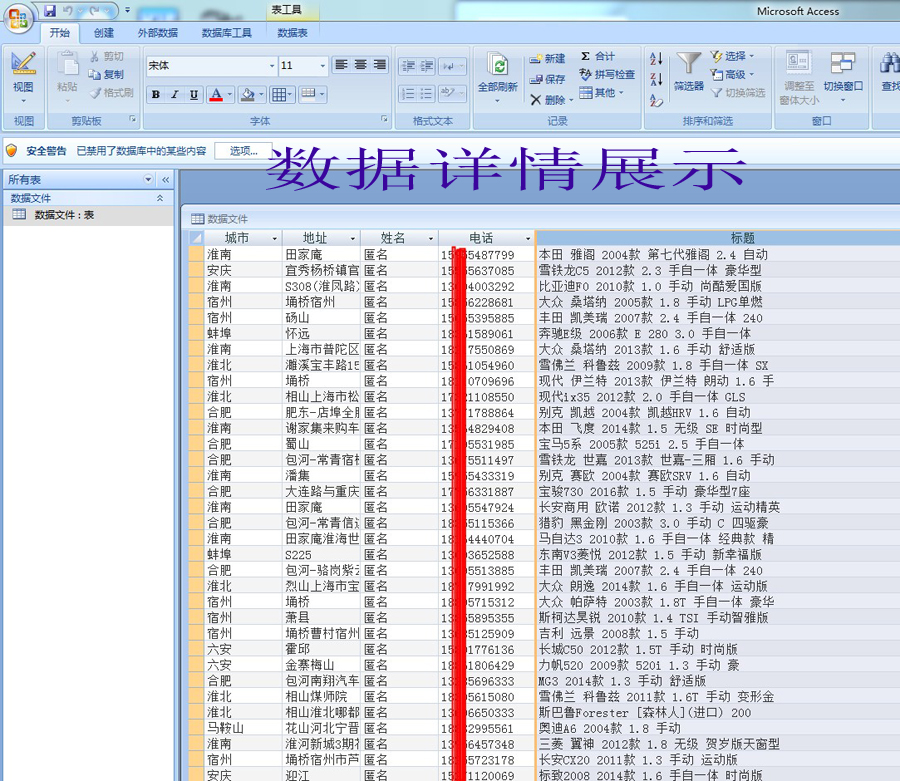Image resolution: width=900 pixels, height=781 pixels.
Task: Open the clipboard group dialog launcher
Action: [133, 119]
